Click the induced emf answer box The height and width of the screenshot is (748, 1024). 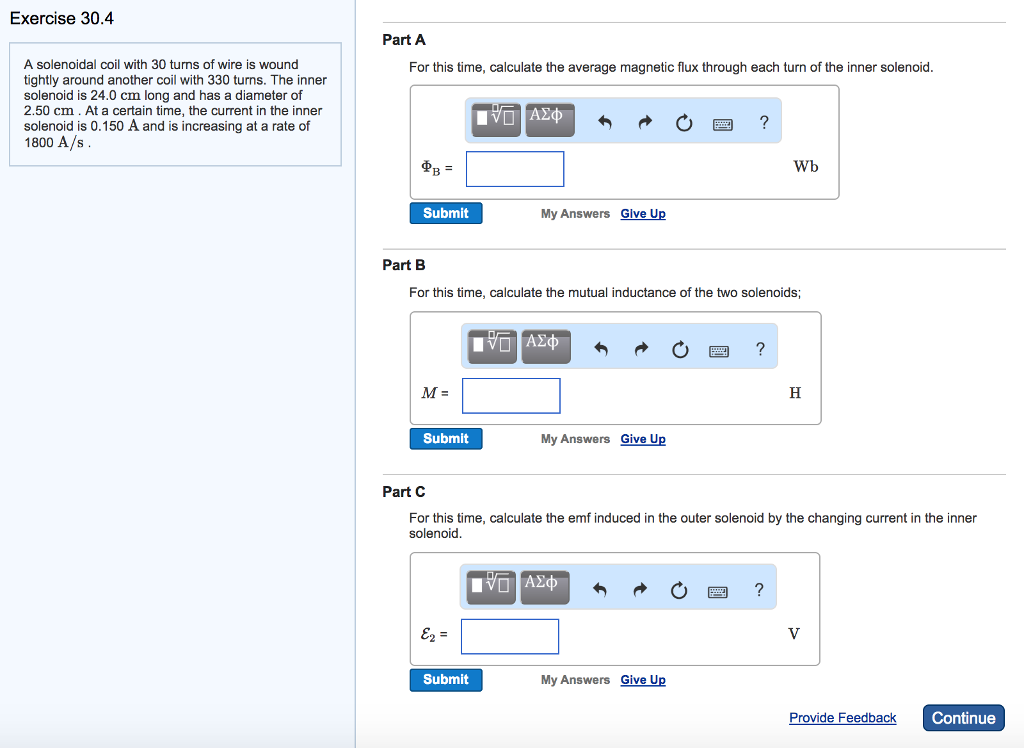point(510,636)
